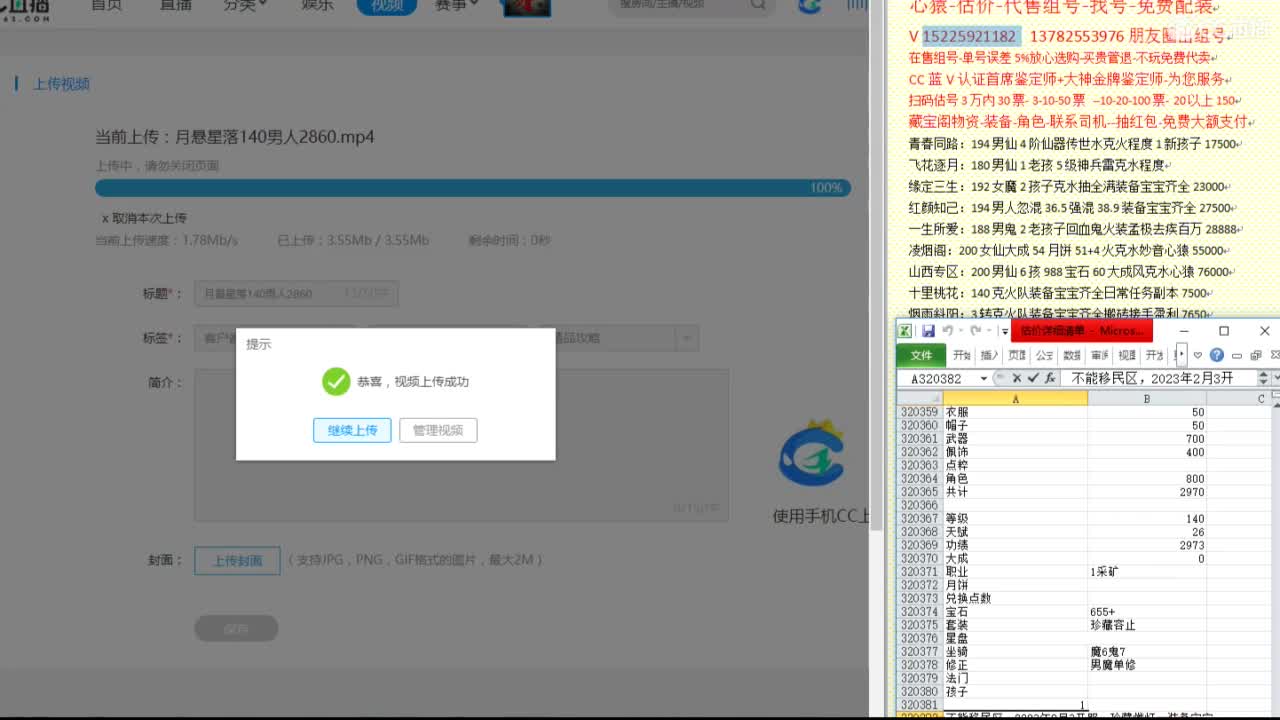This screenshot has width=1280, height=720.
Task: Click the cell containing 珍藏容止
Action: tap(1147, 625)
